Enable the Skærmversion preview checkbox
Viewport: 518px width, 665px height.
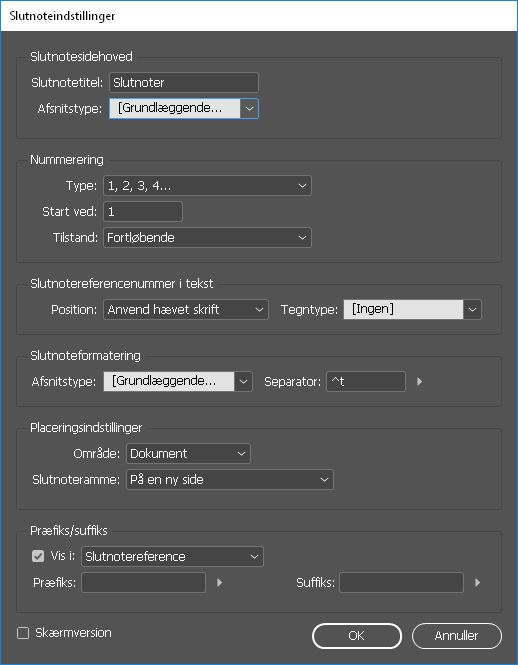23,633
